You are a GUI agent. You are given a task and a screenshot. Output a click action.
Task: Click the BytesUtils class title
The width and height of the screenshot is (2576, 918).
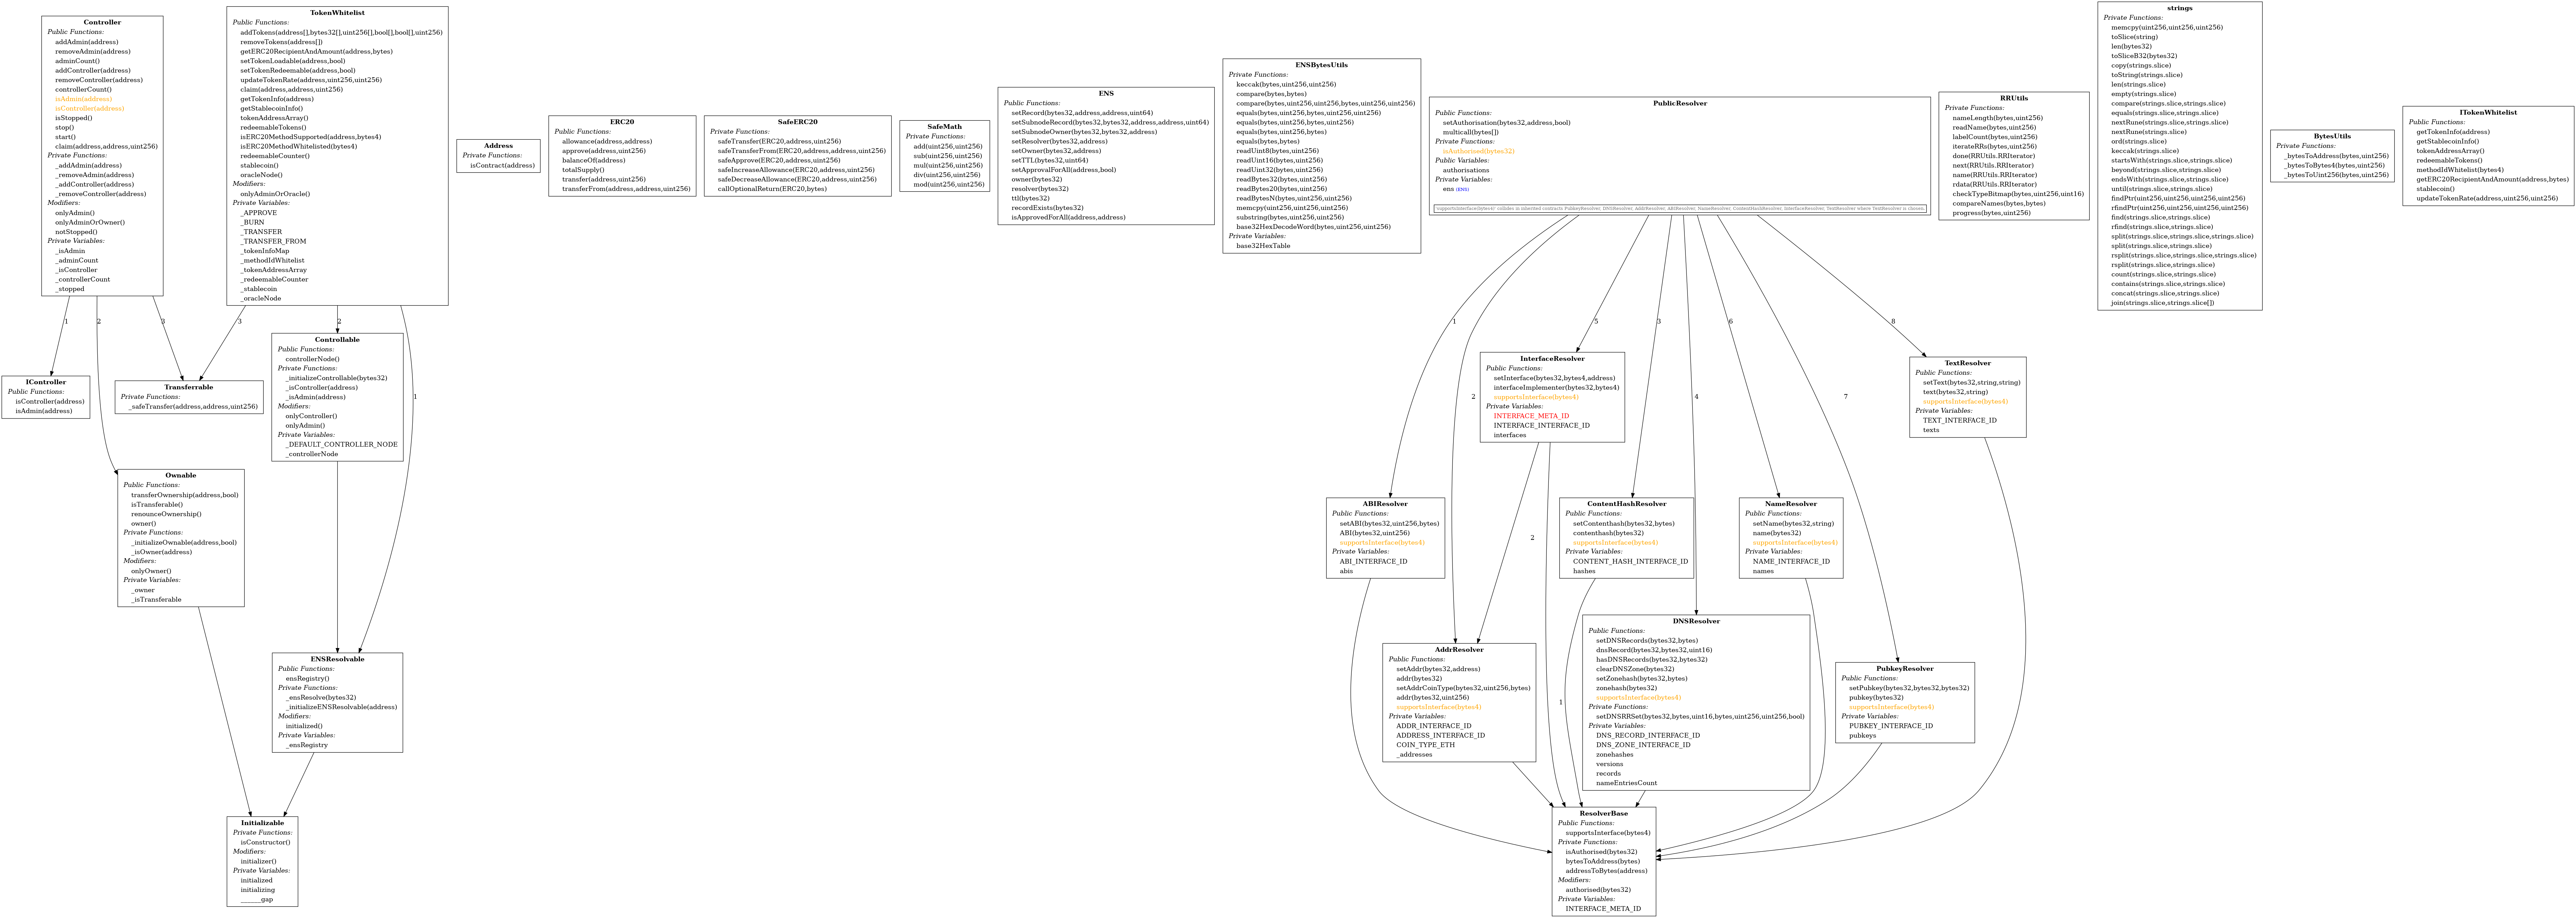[x=2332, y=136]
